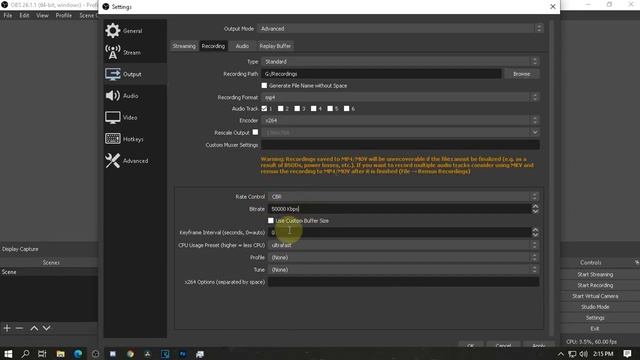Open Recording Format dropdown
Screen dimensions: 640x360
pyautogui.click(x=400, y=97)
